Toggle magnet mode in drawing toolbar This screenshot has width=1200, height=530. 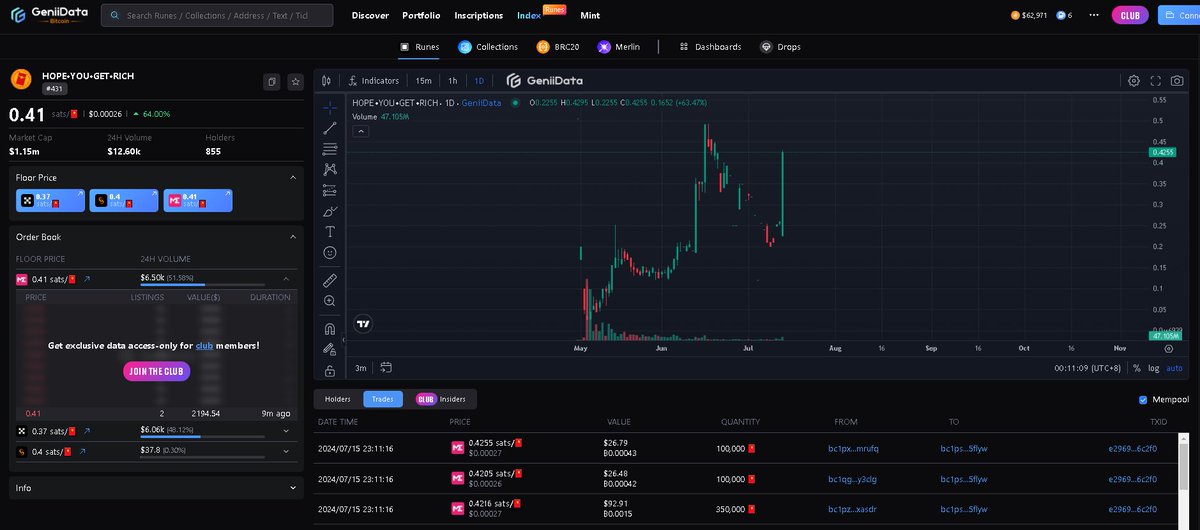point(330,328)
